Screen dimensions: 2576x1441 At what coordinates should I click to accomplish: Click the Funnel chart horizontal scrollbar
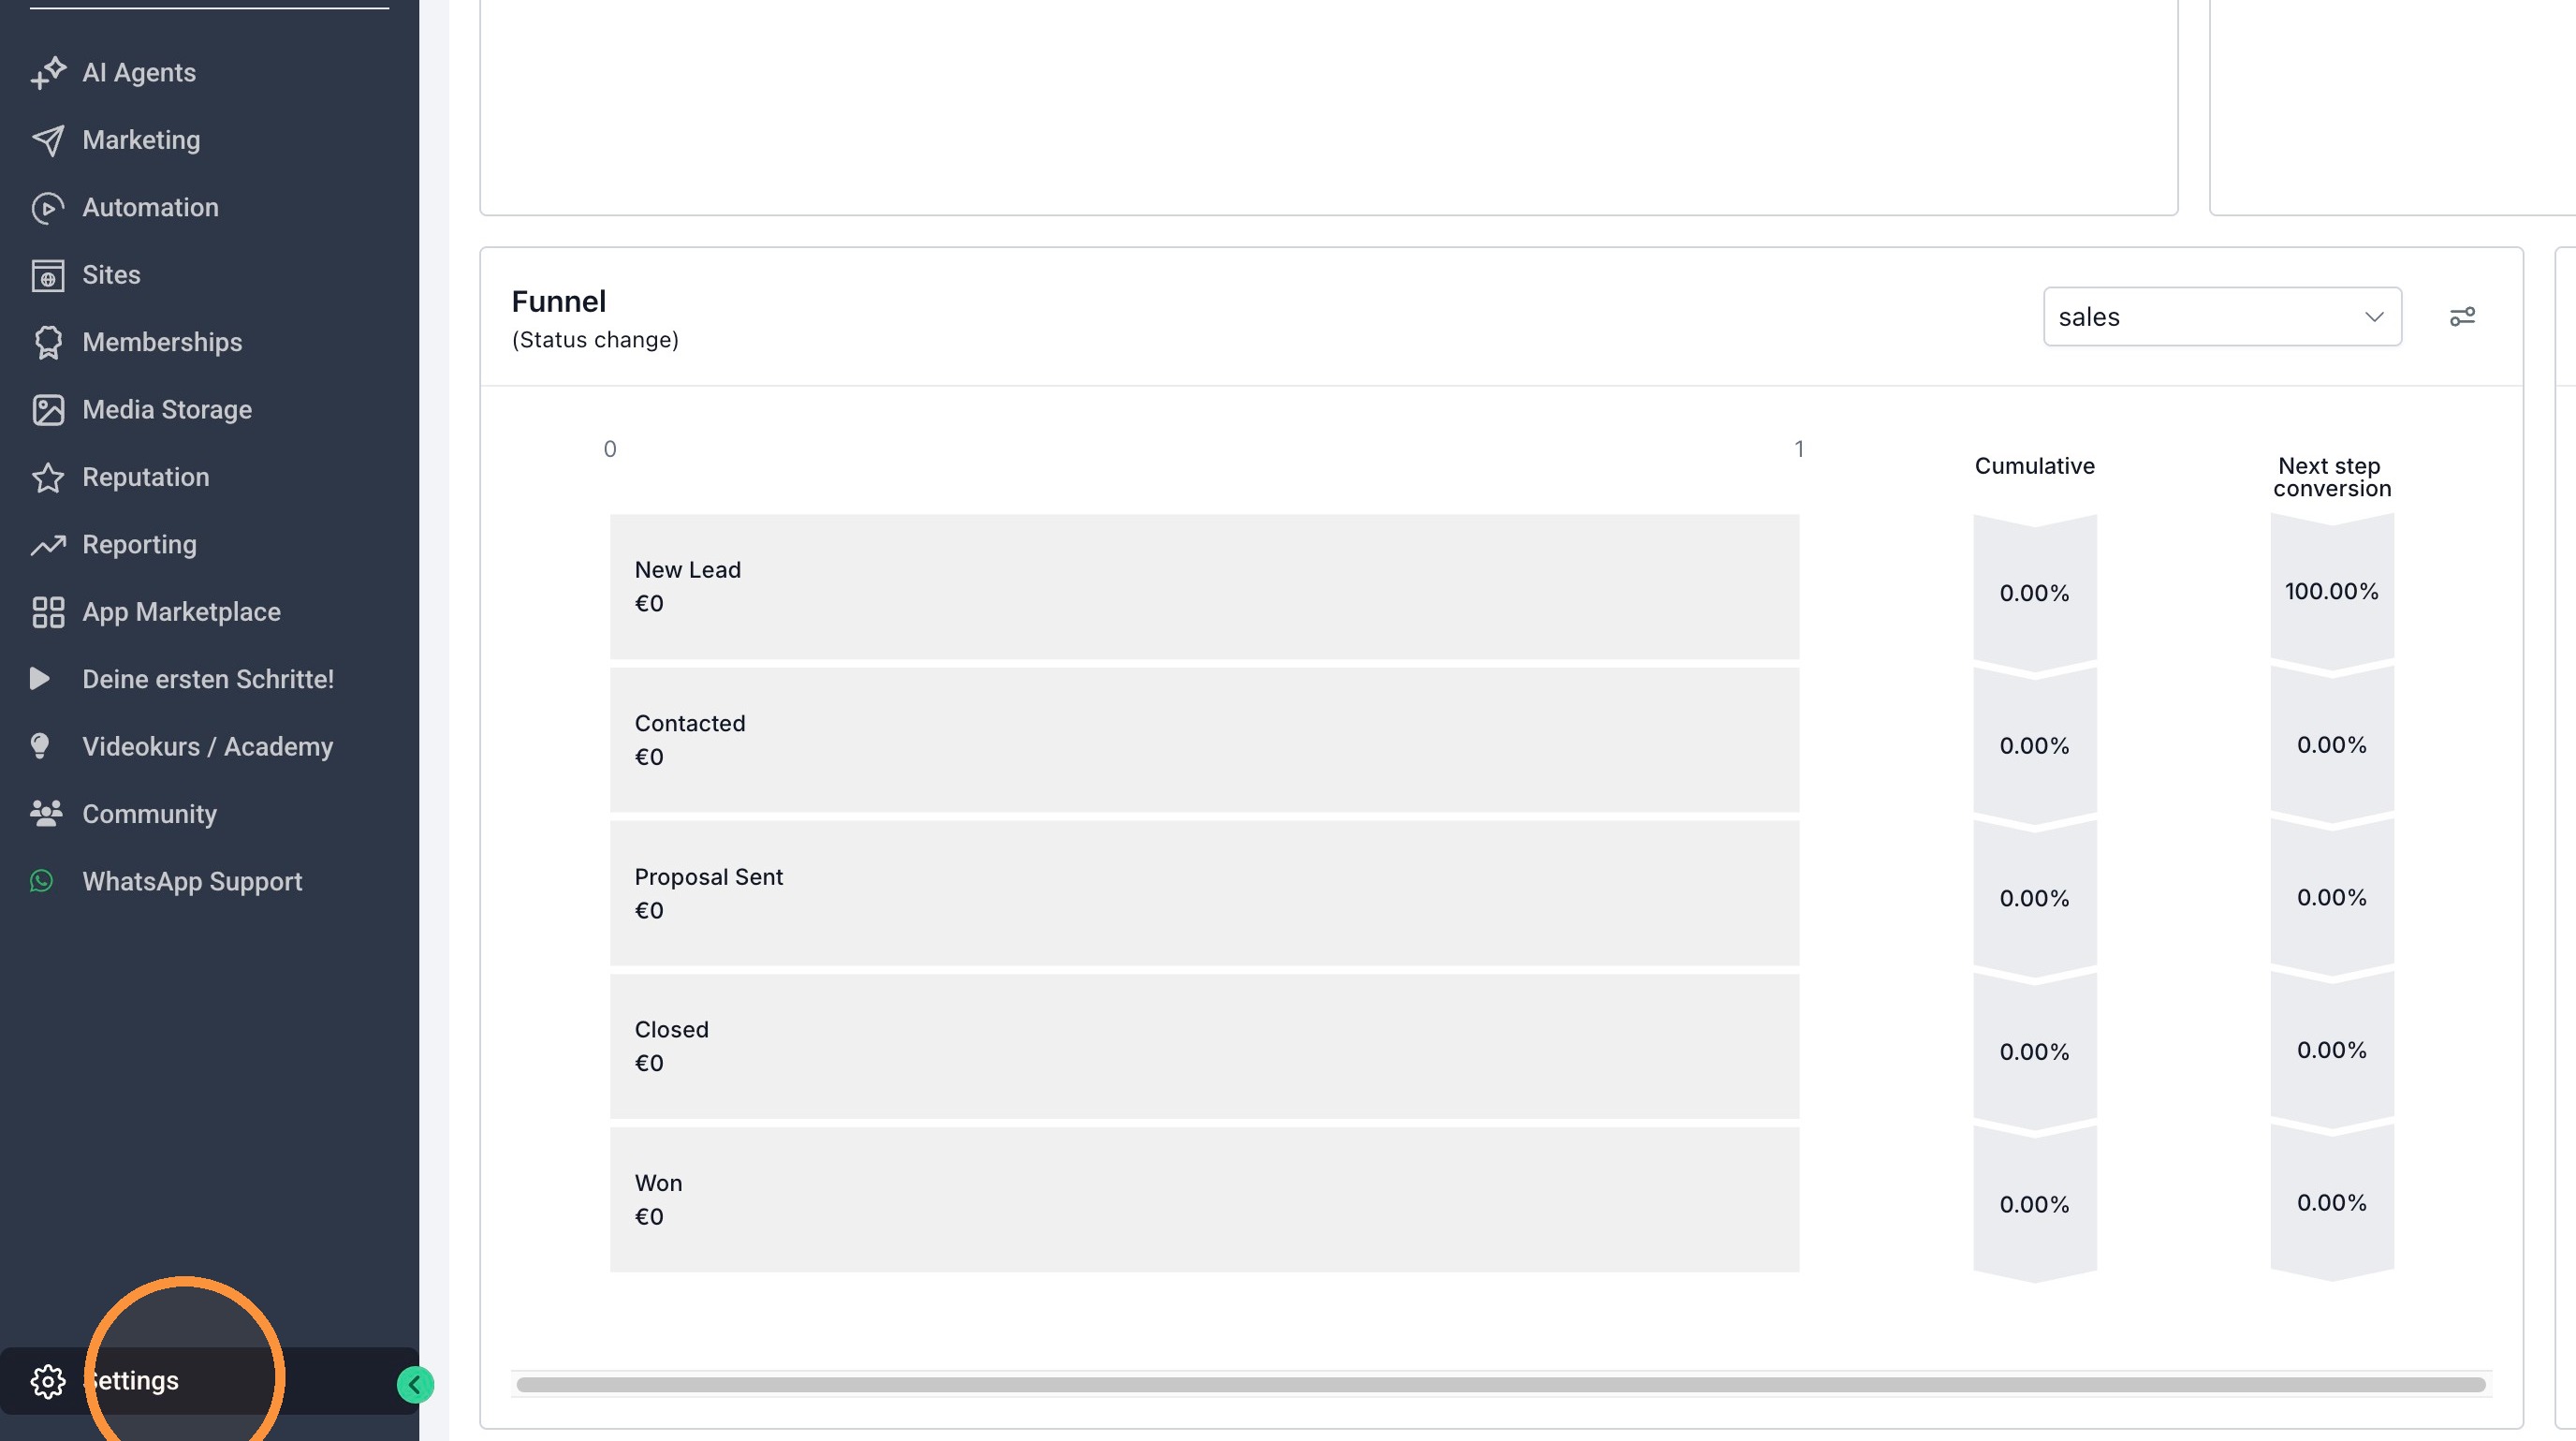point(1501,1385)
